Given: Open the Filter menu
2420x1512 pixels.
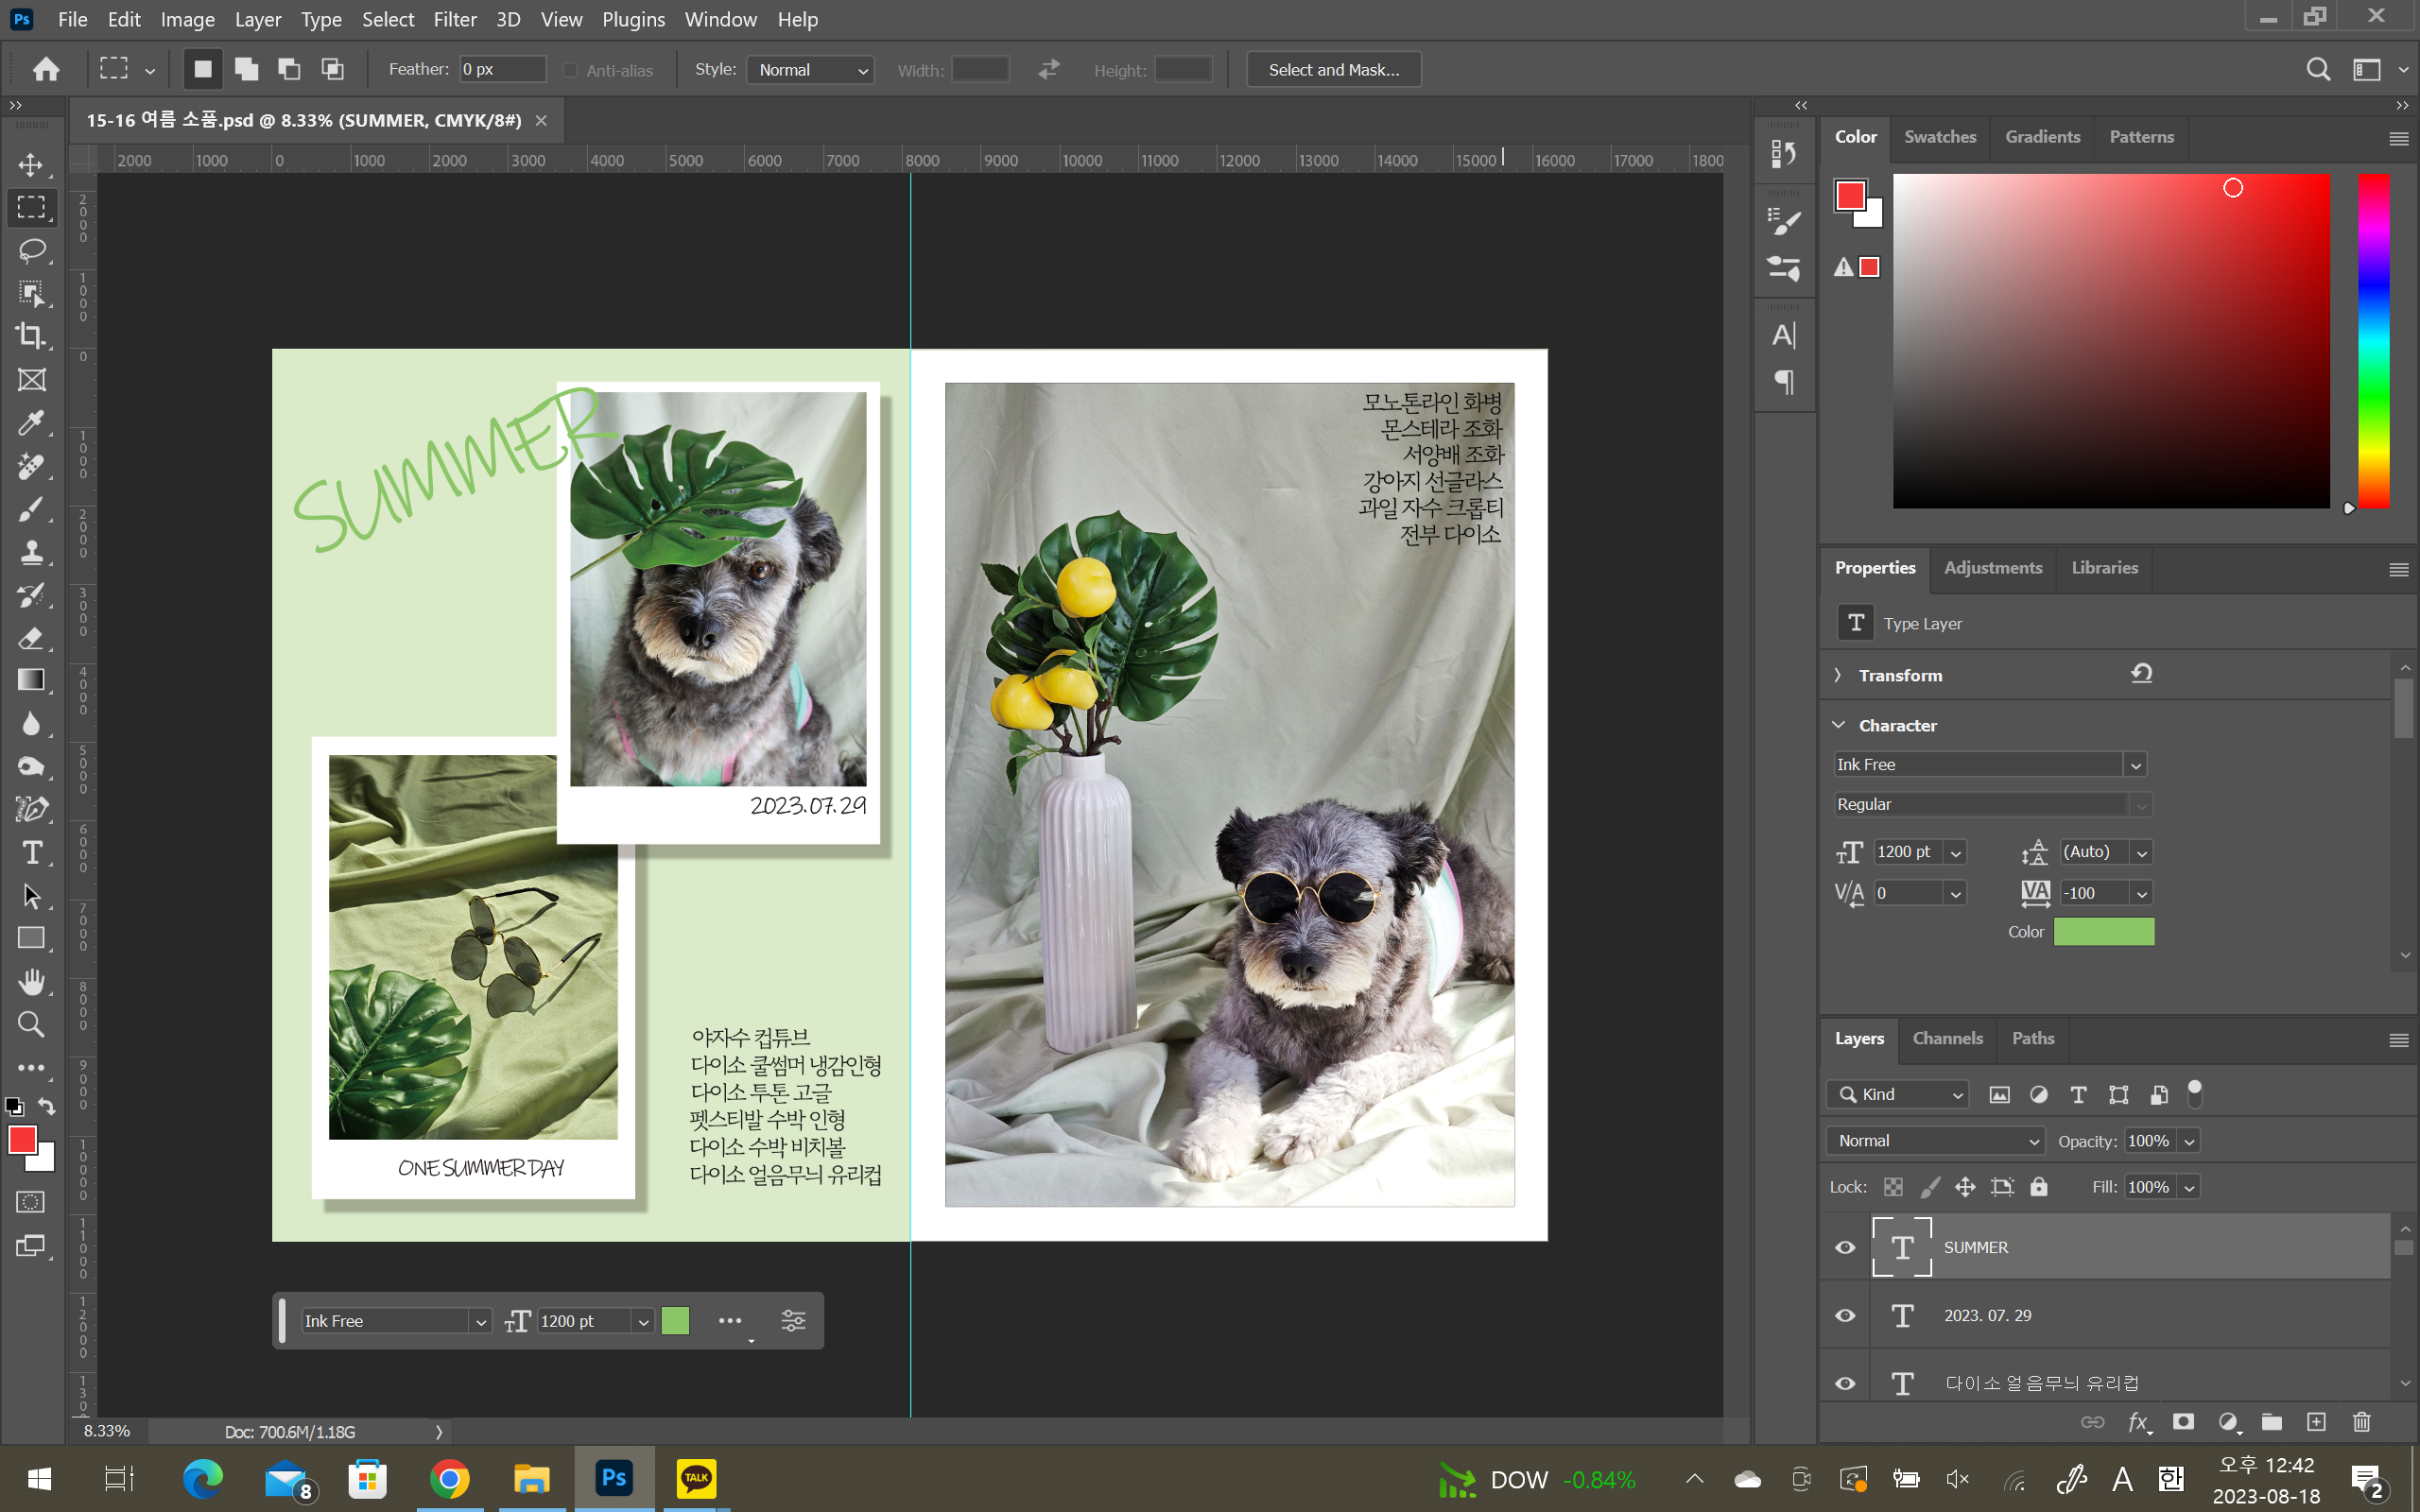Looking at the screenshot, I should [455, 19].
